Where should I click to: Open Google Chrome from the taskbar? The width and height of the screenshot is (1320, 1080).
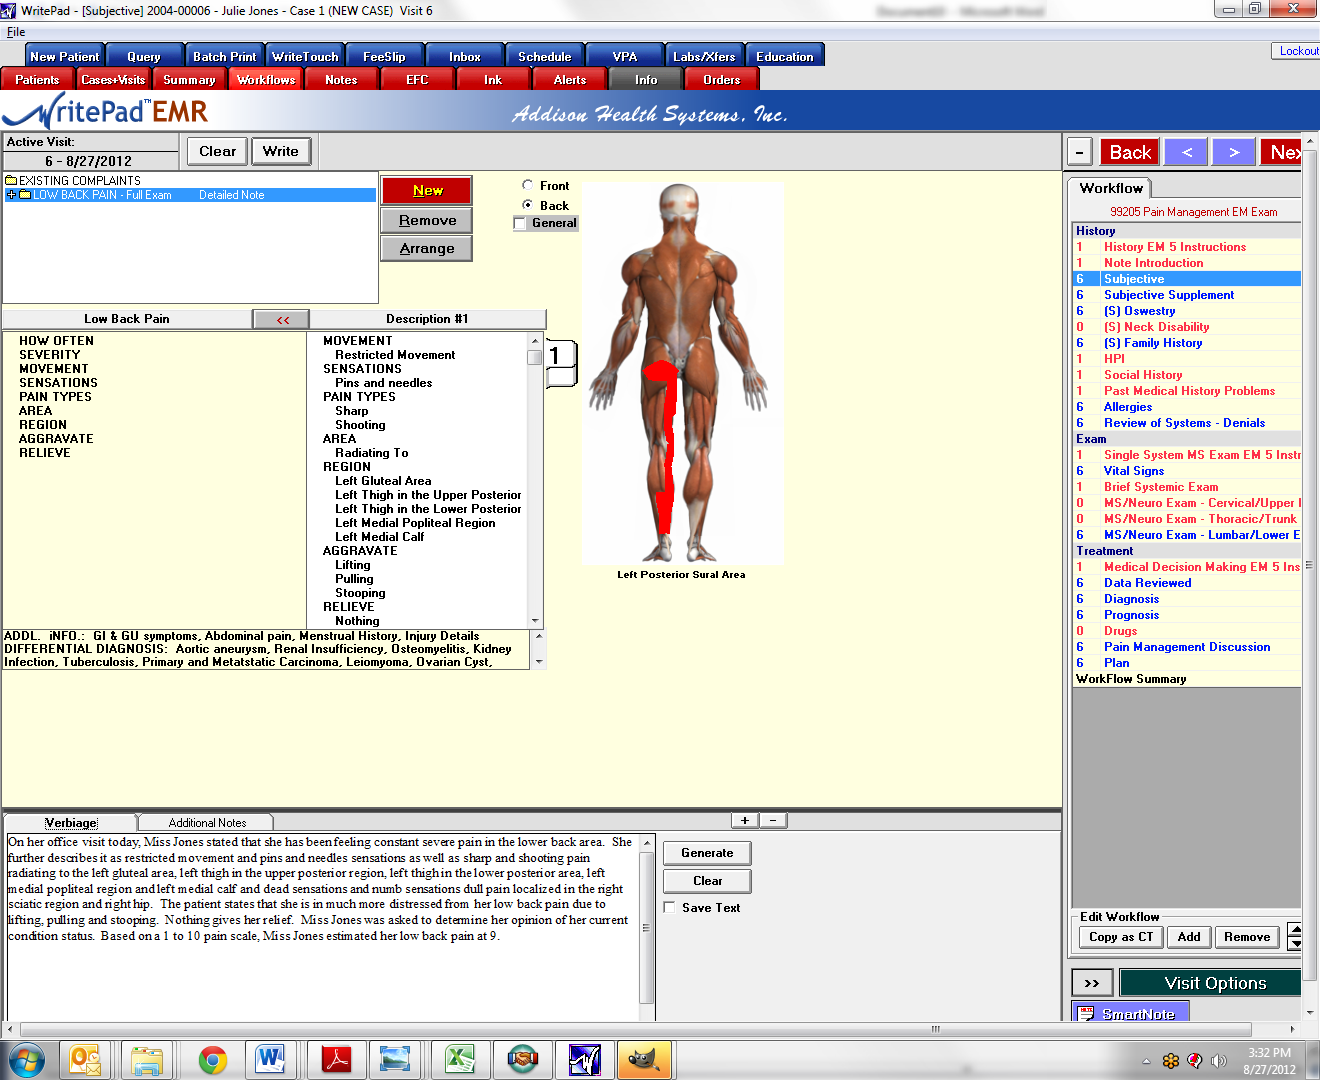(212, 1059)
